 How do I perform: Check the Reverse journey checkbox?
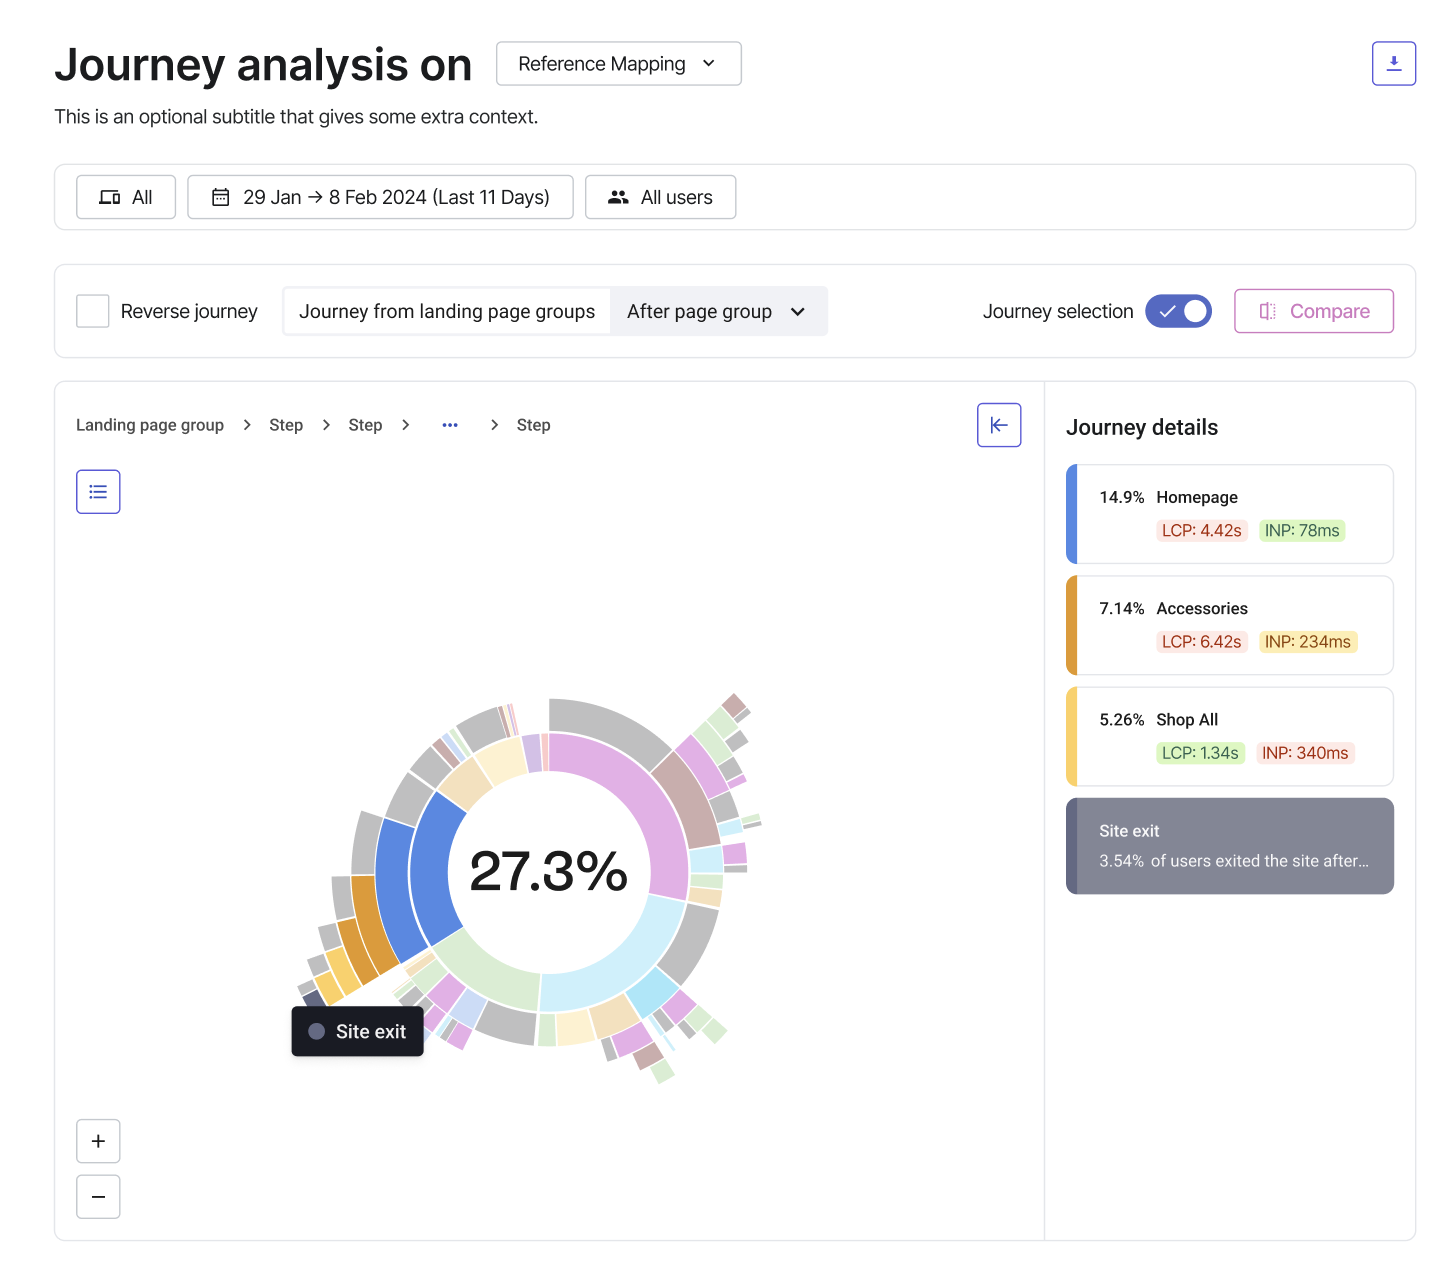pos(92,311)
